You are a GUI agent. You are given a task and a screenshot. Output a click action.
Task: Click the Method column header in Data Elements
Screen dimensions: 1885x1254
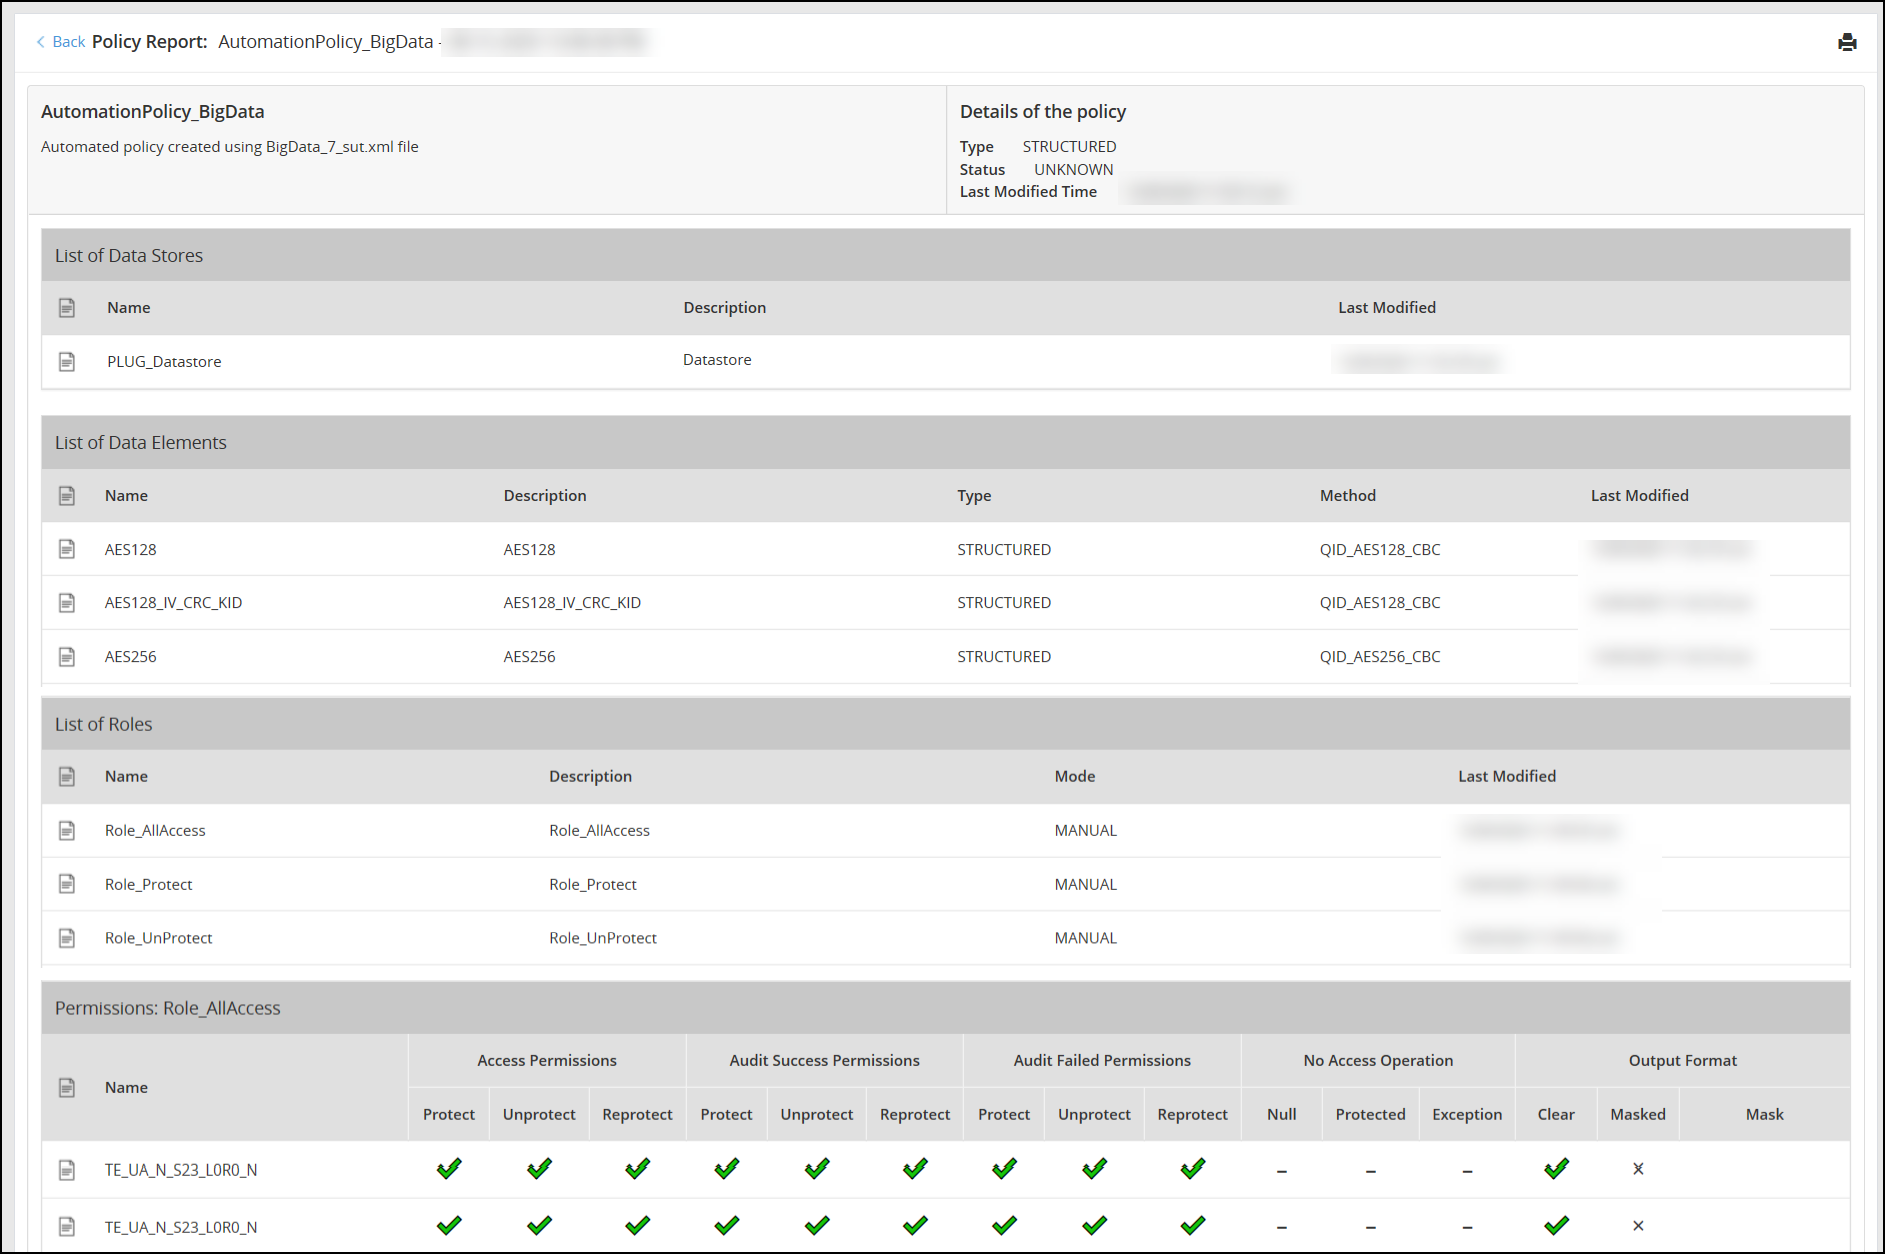coord(1347,496)
